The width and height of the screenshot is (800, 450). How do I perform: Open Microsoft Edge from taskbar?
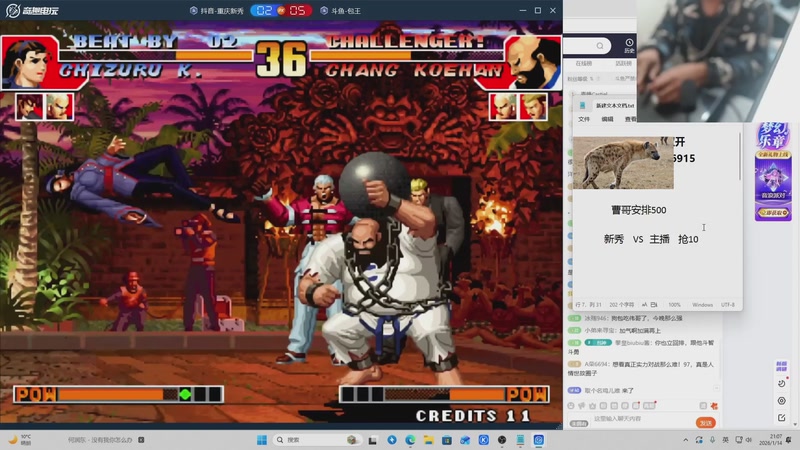tap(410, 440)
